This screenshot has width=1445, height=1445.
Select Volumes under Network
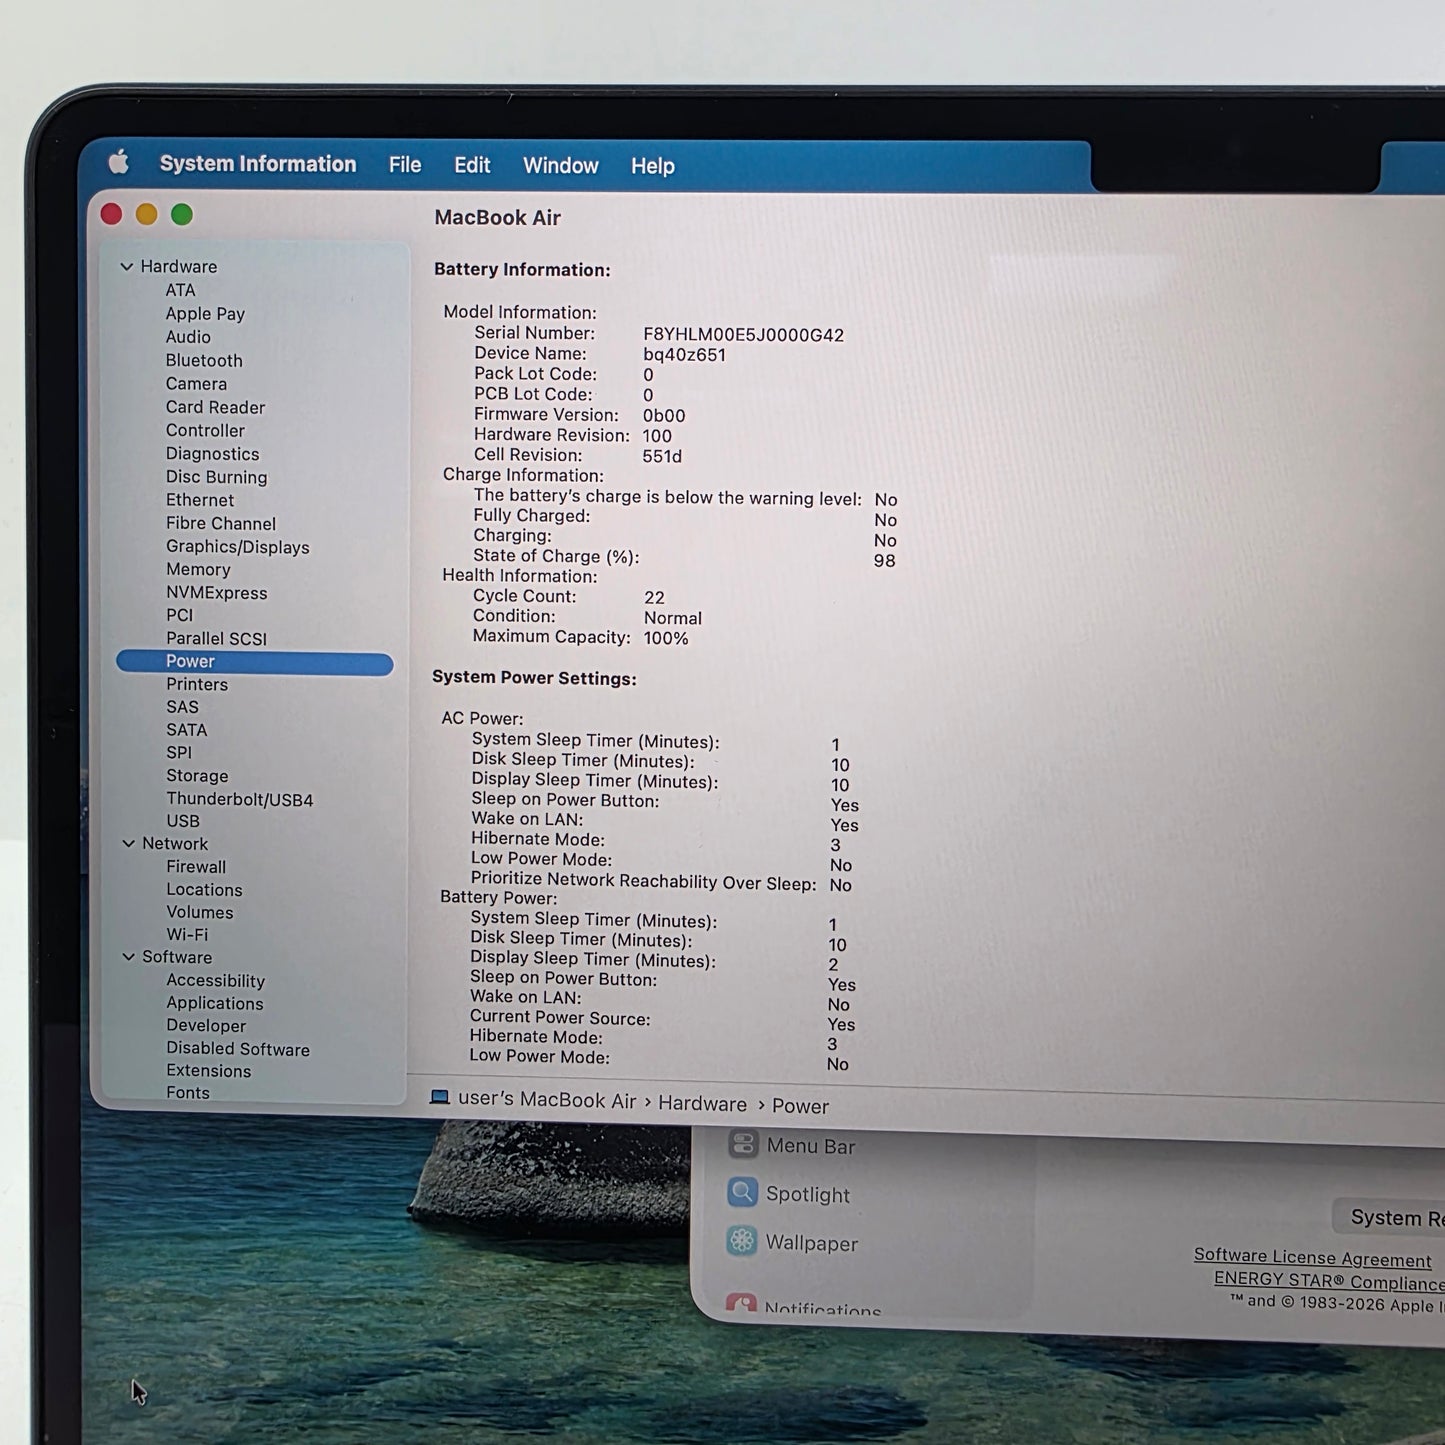200,912
